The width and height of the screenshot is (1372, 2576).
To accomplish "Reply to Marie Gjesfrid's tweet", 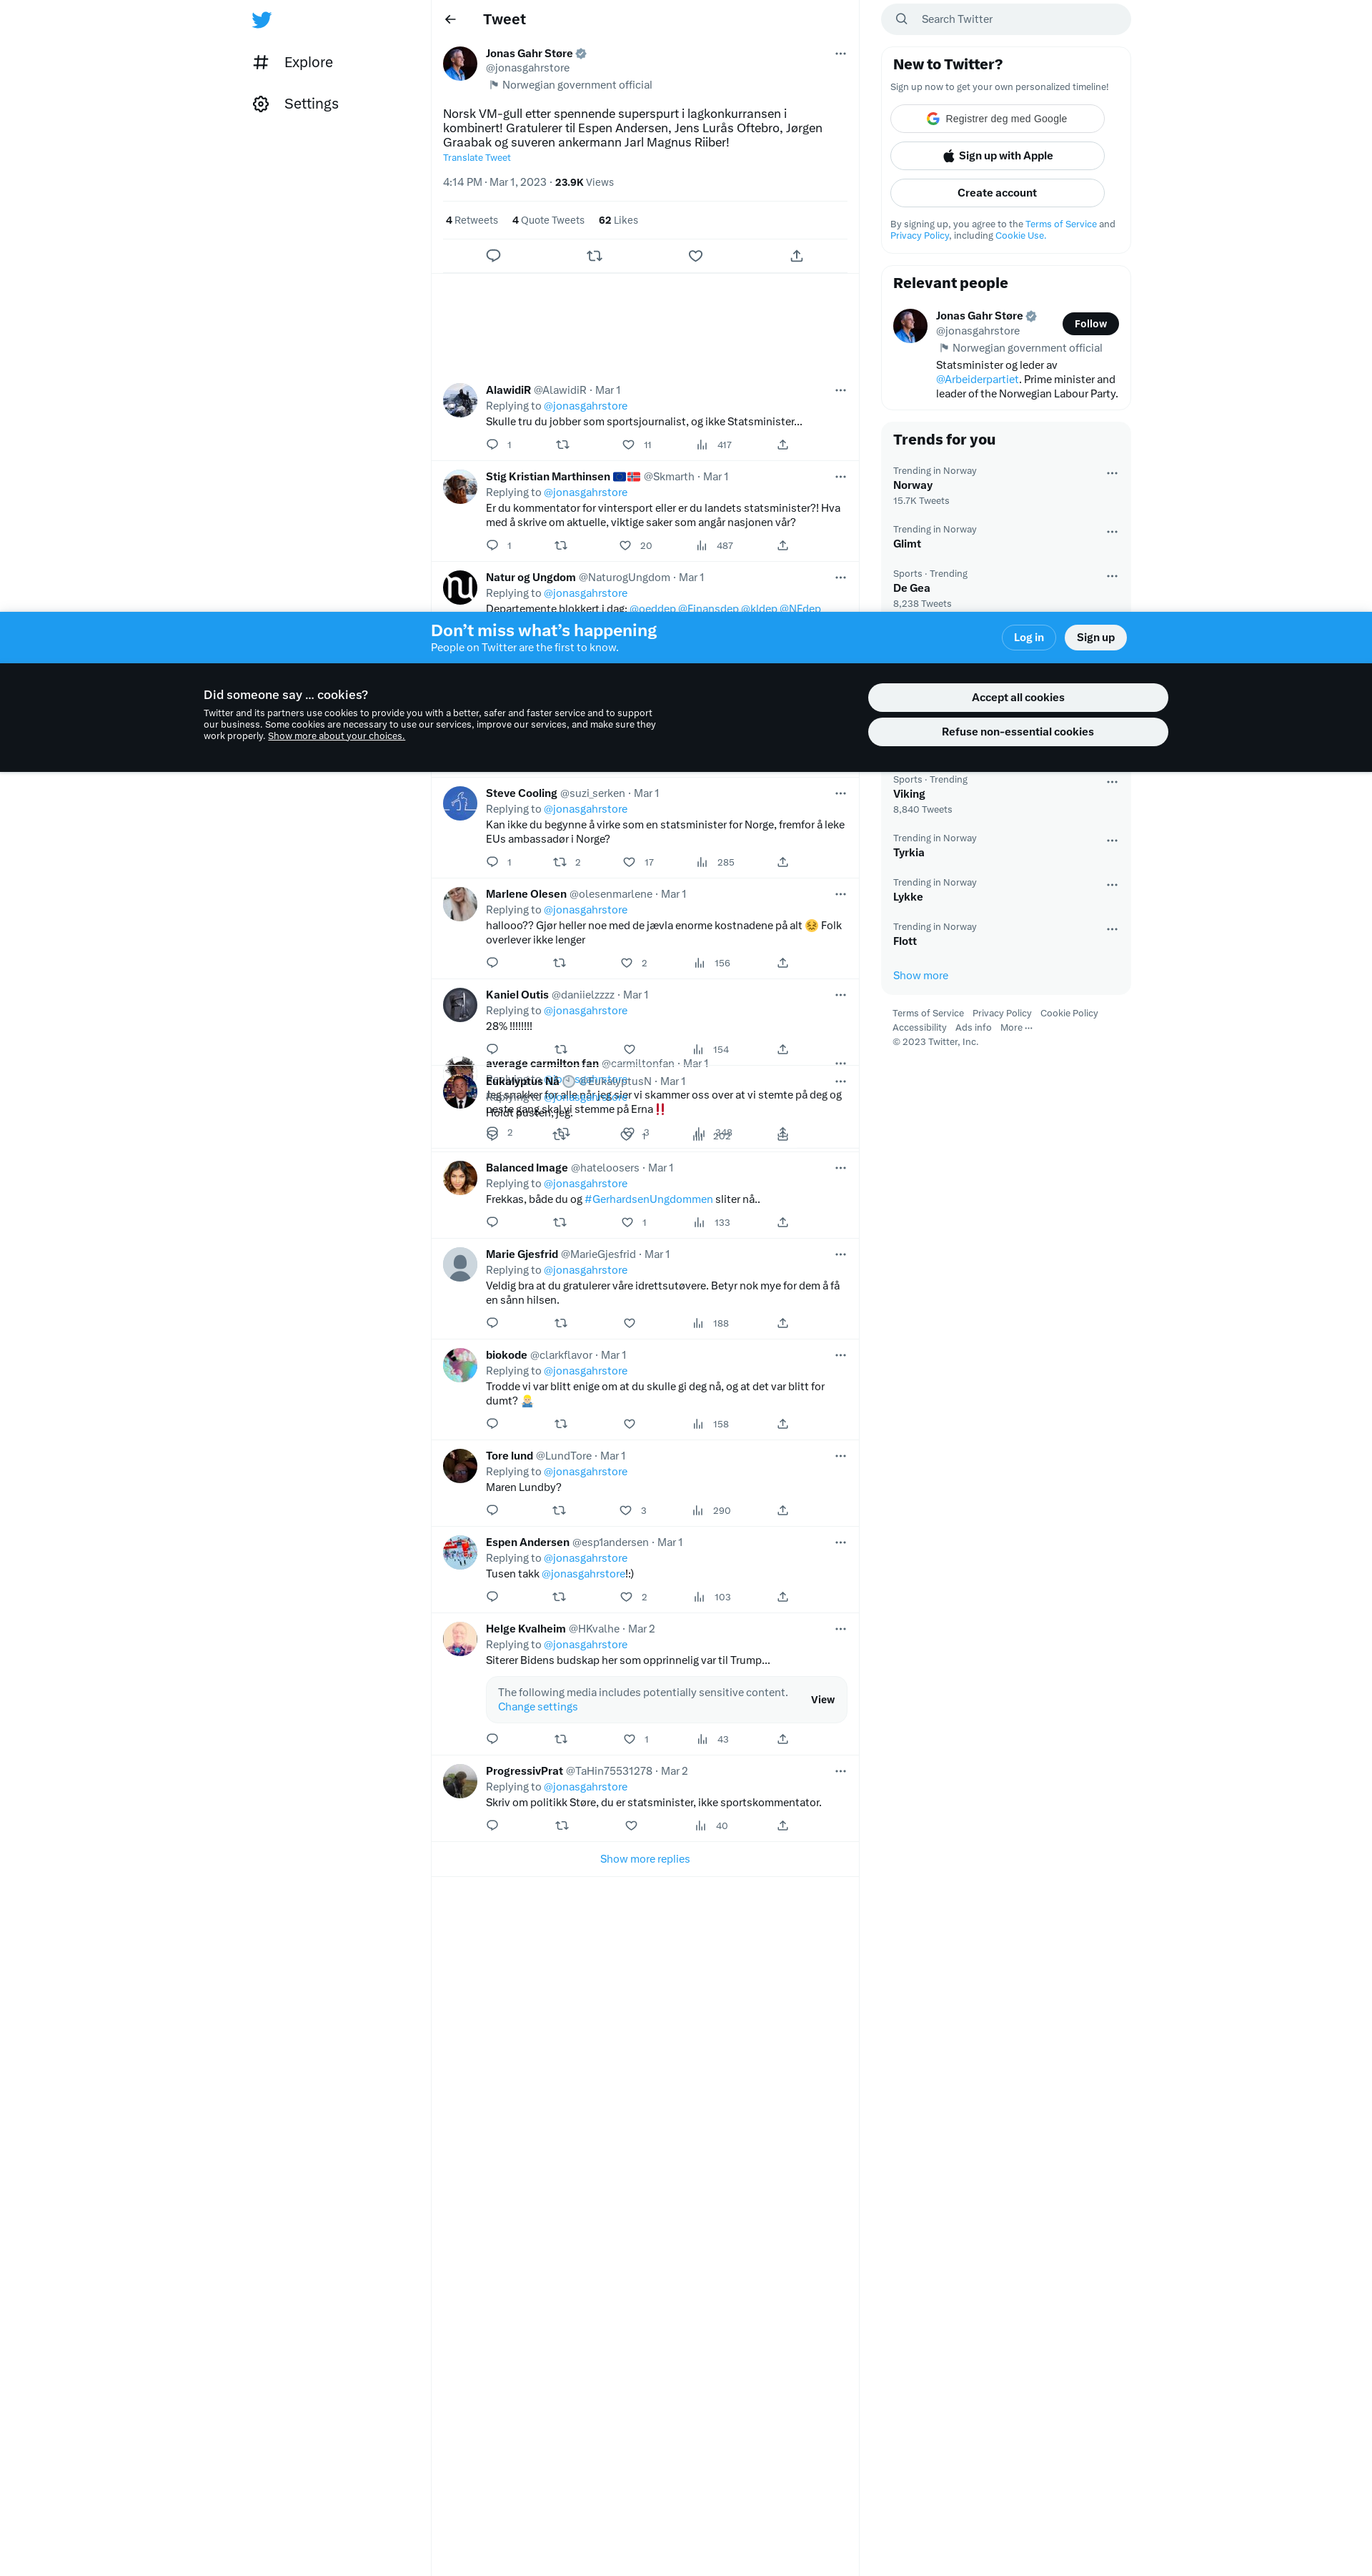I will pos(492,1323).
